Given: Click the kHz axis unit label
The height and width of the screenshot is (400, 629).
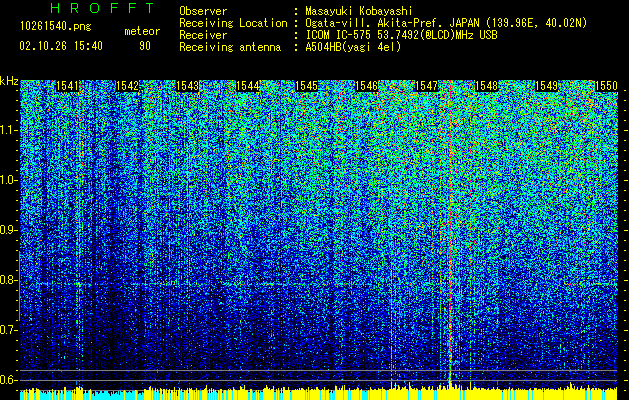Looking at the screenshot, I should tap(9, 81).
